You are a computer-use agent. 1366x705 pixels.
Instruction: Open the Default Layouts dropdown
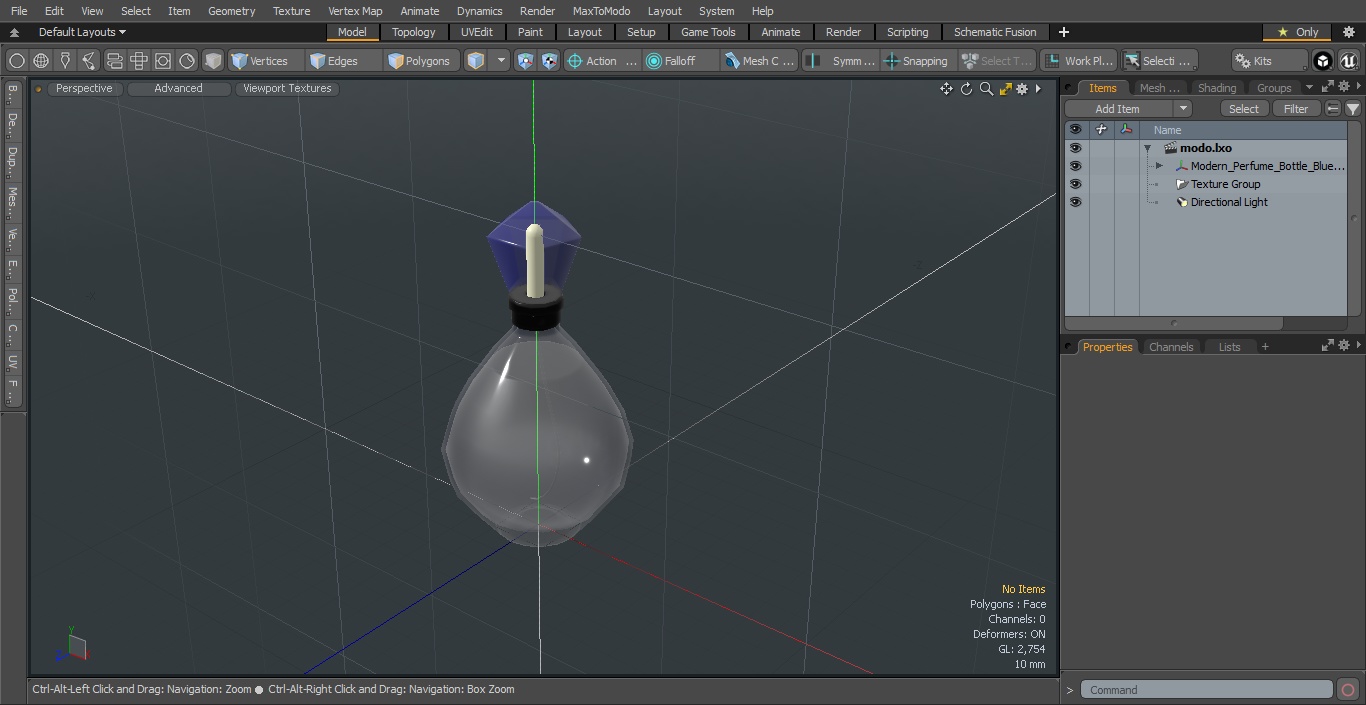pyautogui.click(x=82, y=32)
